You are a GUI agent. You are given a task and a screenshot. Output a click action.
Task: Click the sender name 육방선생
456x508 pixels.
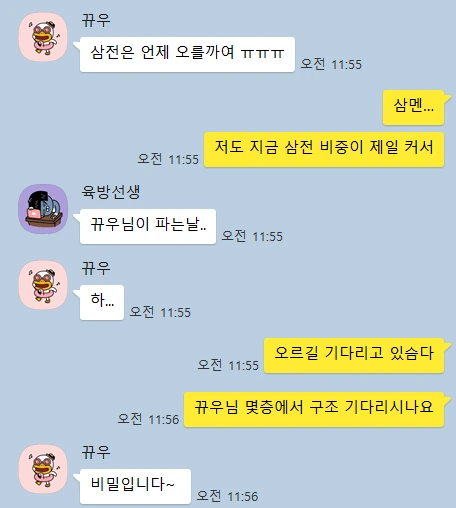click(111, 192)
